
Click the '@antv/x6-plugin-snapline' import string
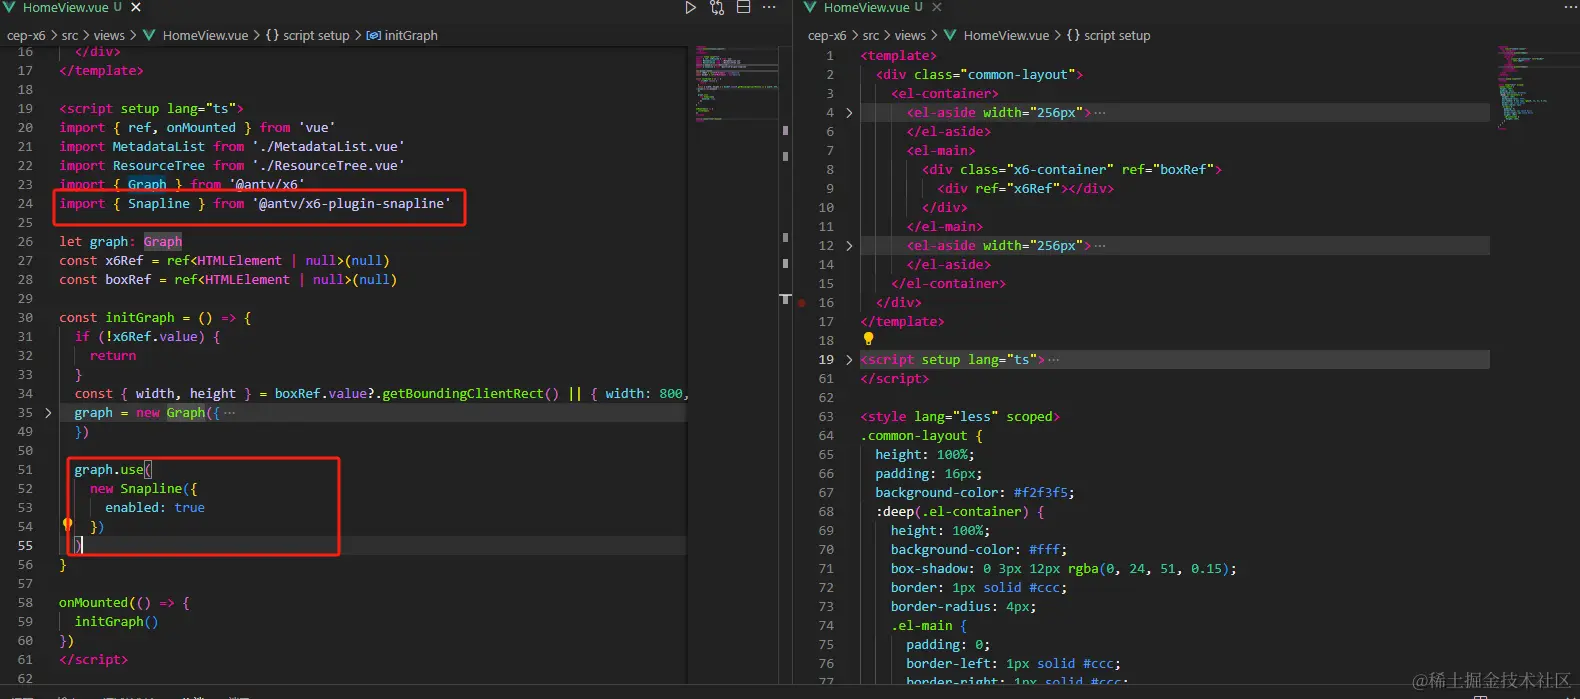[351, 204]
